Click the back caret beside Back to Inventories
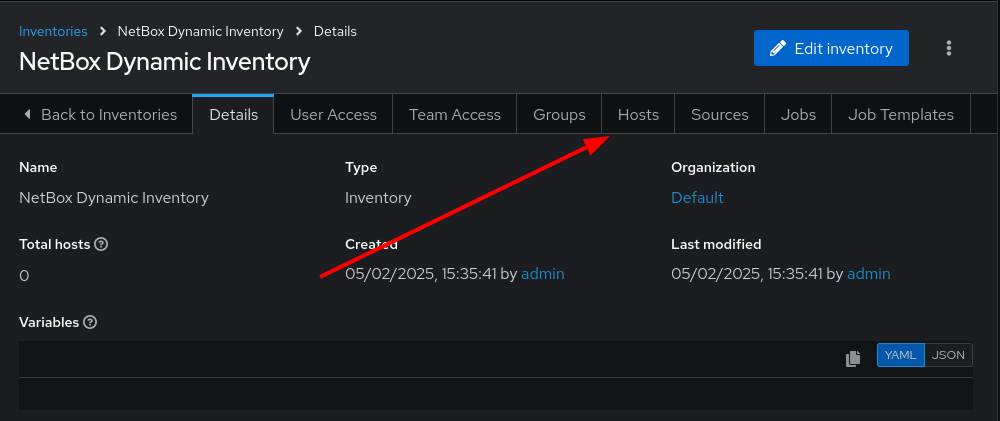This screenshot has height=421, width=1000. (27, 114)
